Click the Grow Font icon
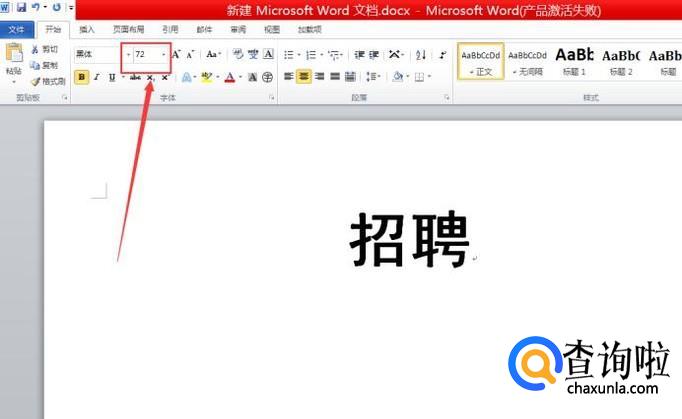 click(x=176, y=54)
